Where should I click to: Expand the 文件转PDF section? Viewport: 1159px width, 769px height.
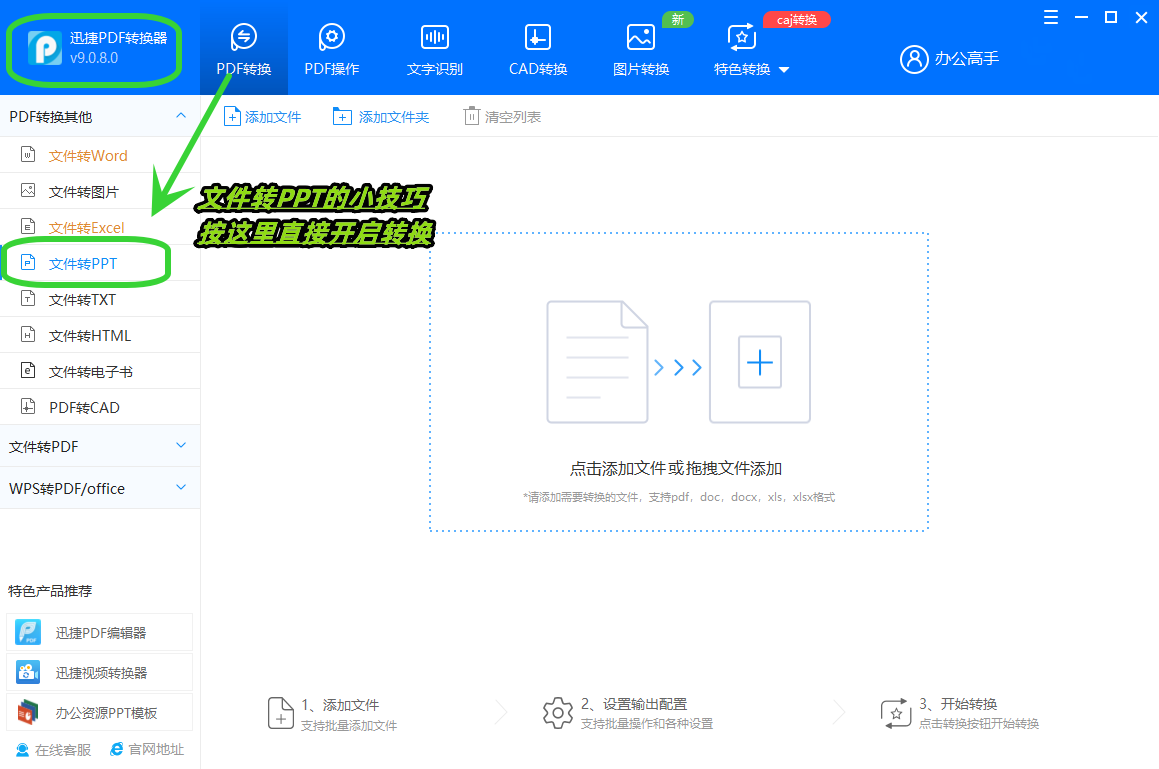click(x=100, y=446)
